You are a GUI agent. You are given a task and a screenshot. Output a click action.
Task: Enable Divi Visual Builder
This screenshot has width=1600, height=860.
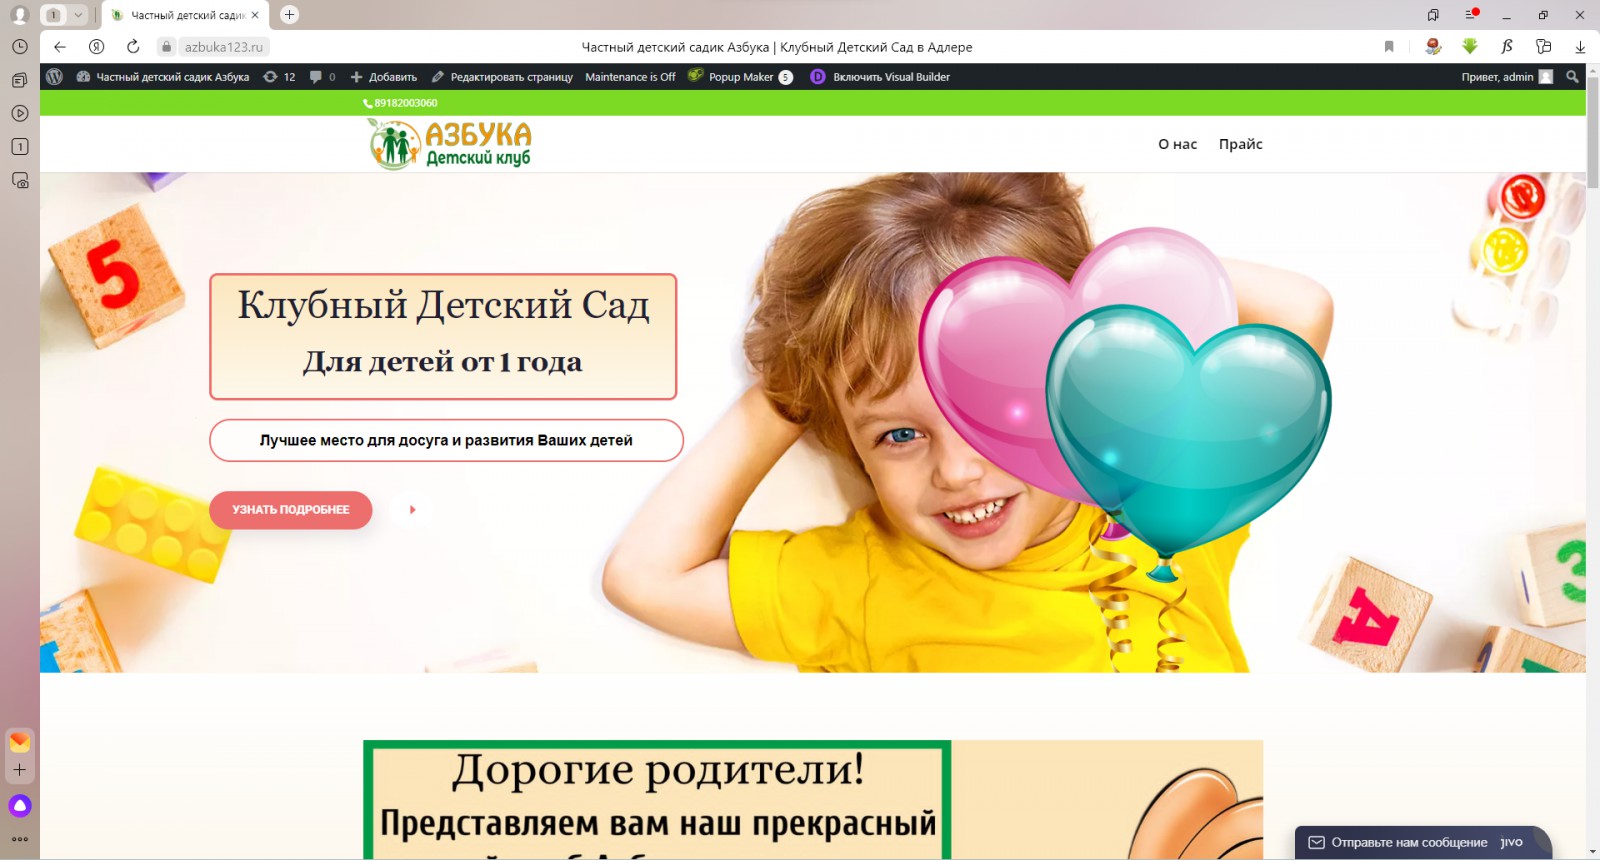pos(880,77)
